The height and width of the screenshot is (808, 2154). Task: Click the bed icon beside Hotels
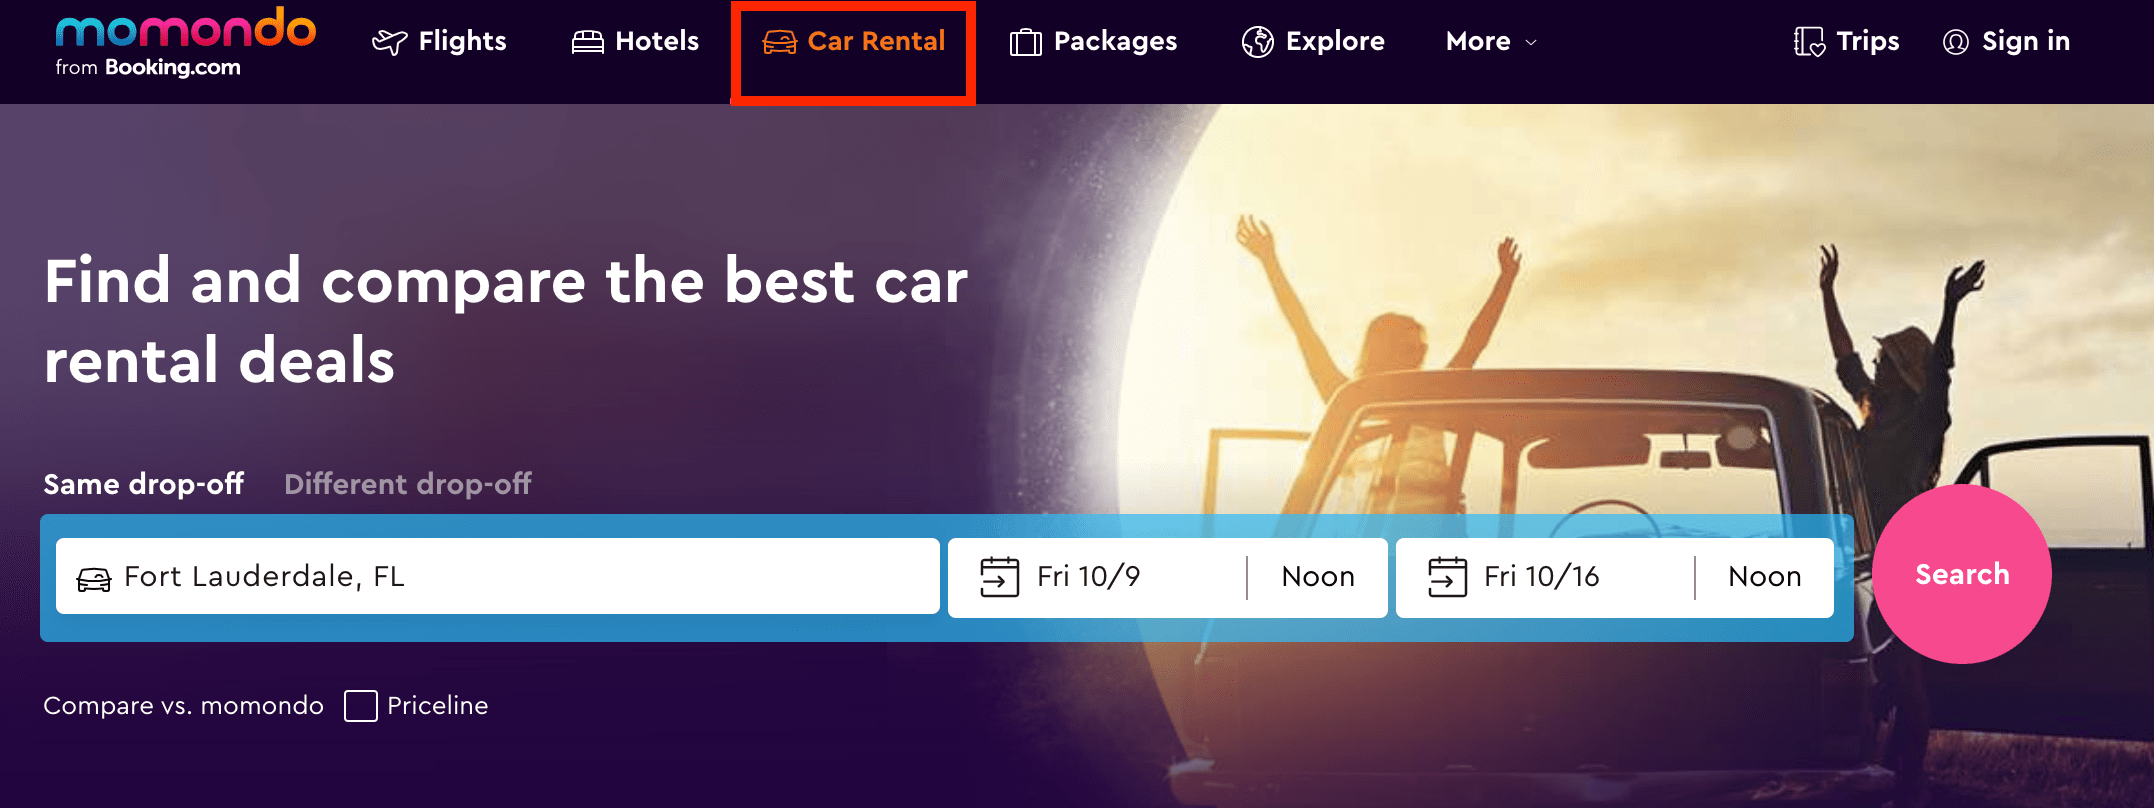588,42
